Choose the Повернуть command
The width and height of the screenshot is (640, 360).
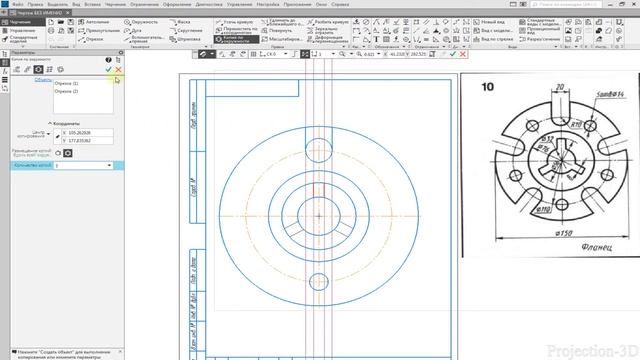tap(277, 31)
